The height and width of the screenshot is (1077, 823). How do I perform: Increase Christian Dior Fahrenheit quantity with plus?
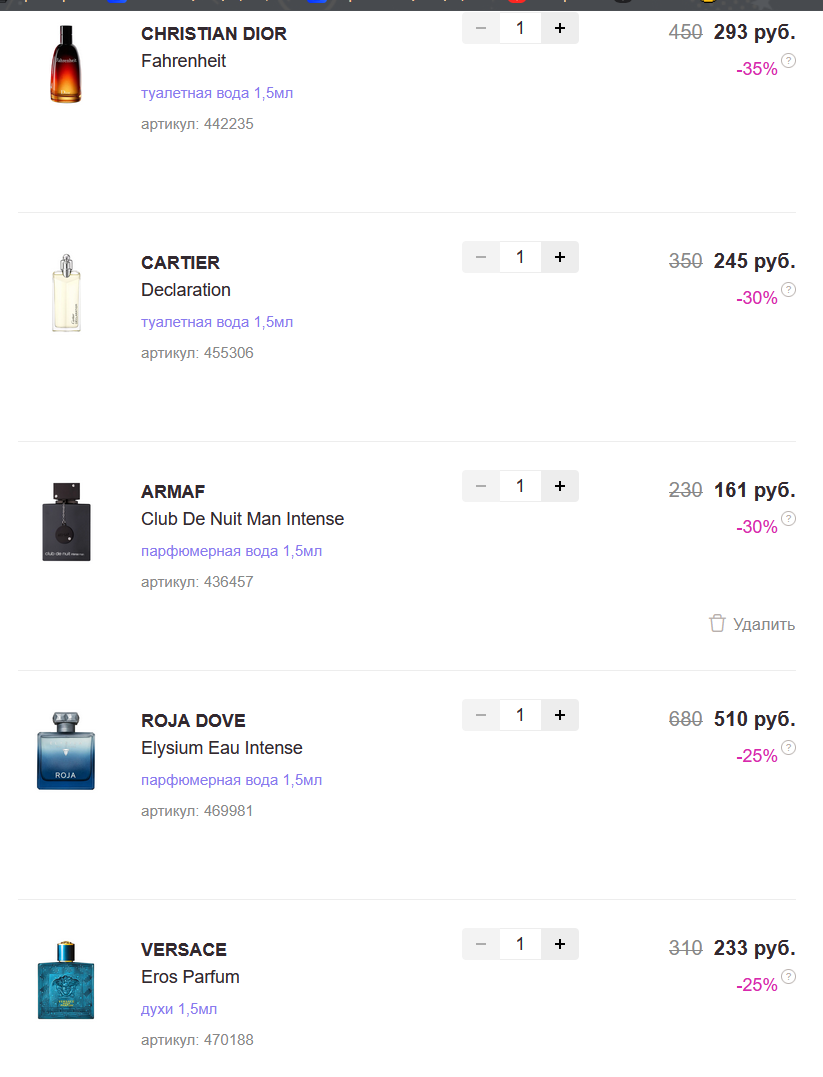pyautogui.click(x=559, y=28)
